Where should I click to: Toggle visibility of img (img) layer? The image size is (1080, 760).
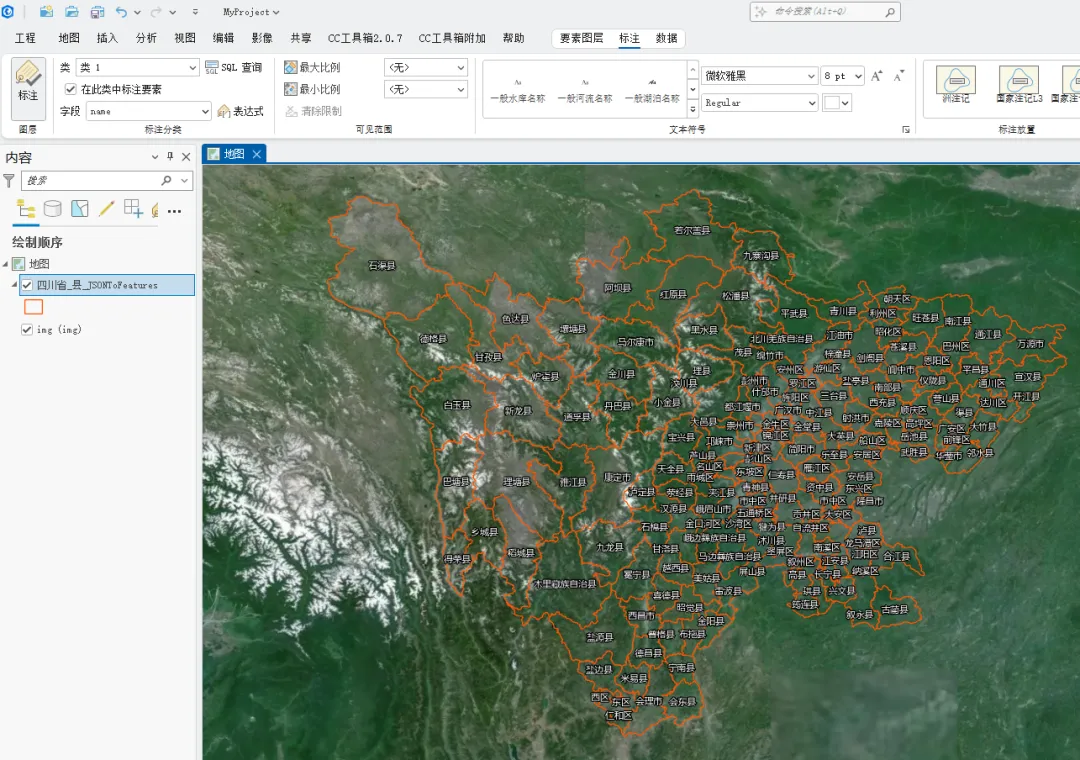tap(27, 329)
